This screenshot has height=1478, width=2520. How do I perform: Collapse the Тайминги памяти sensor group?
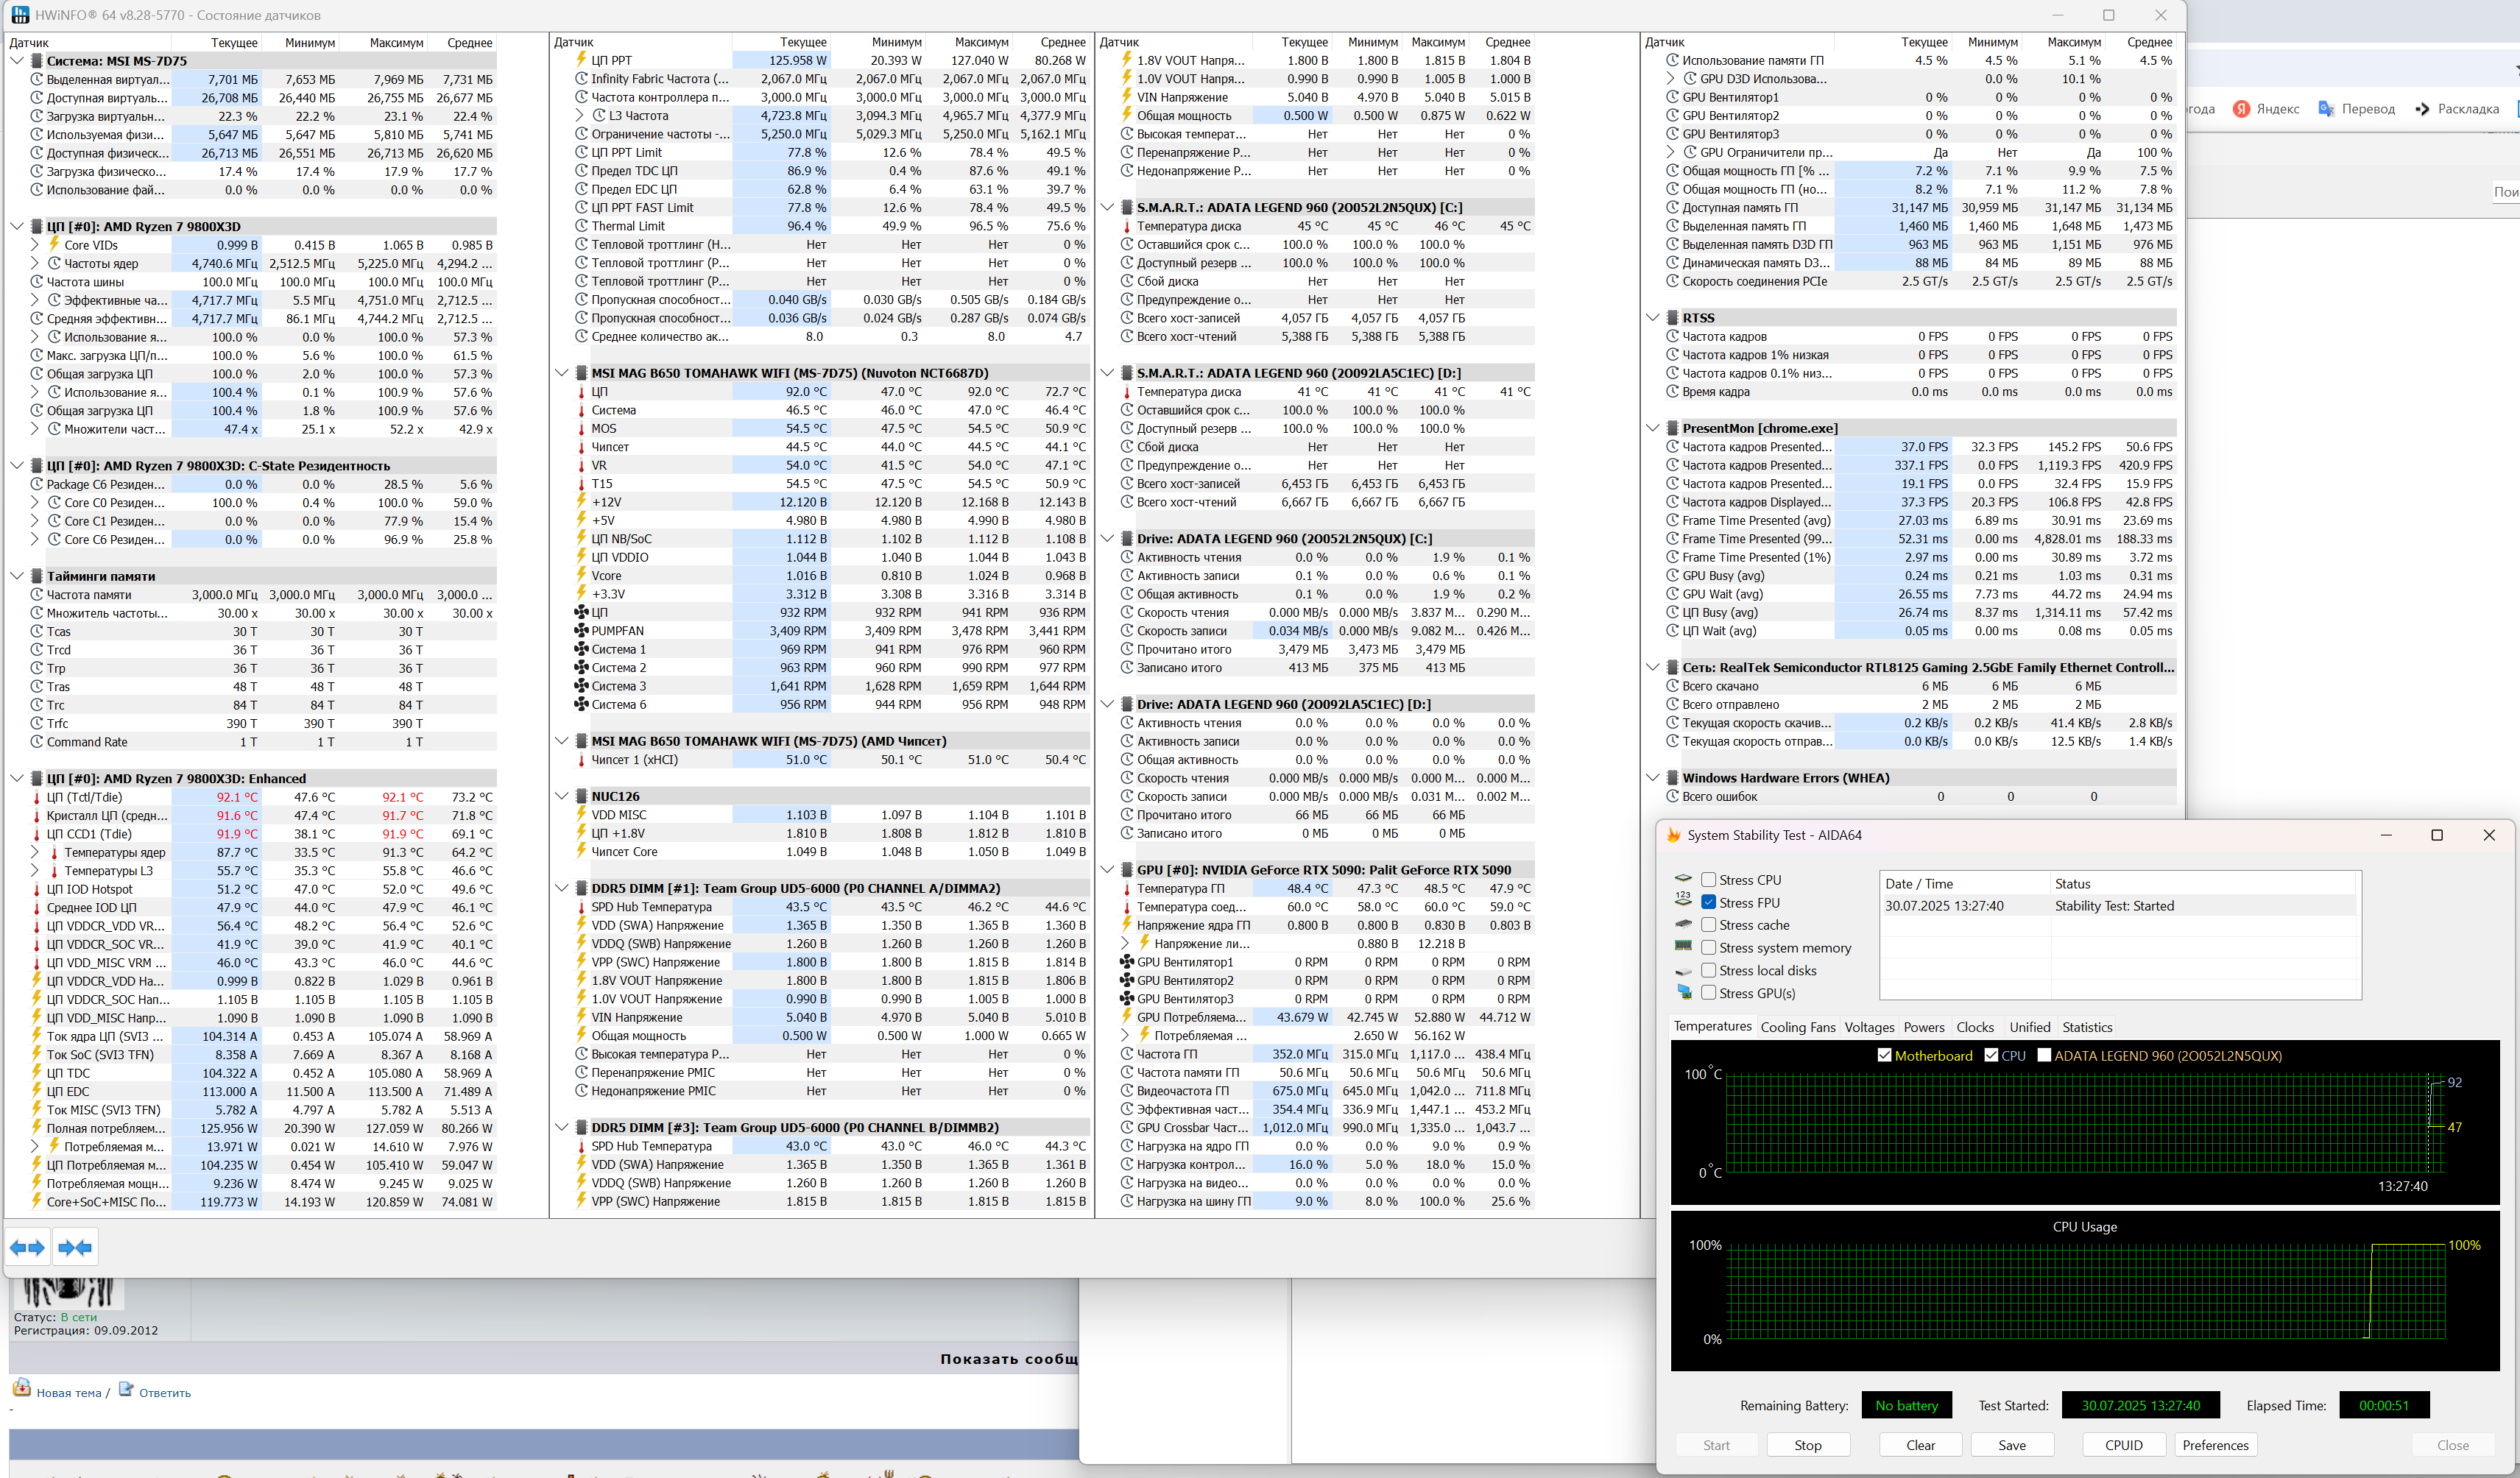(17, 576)
